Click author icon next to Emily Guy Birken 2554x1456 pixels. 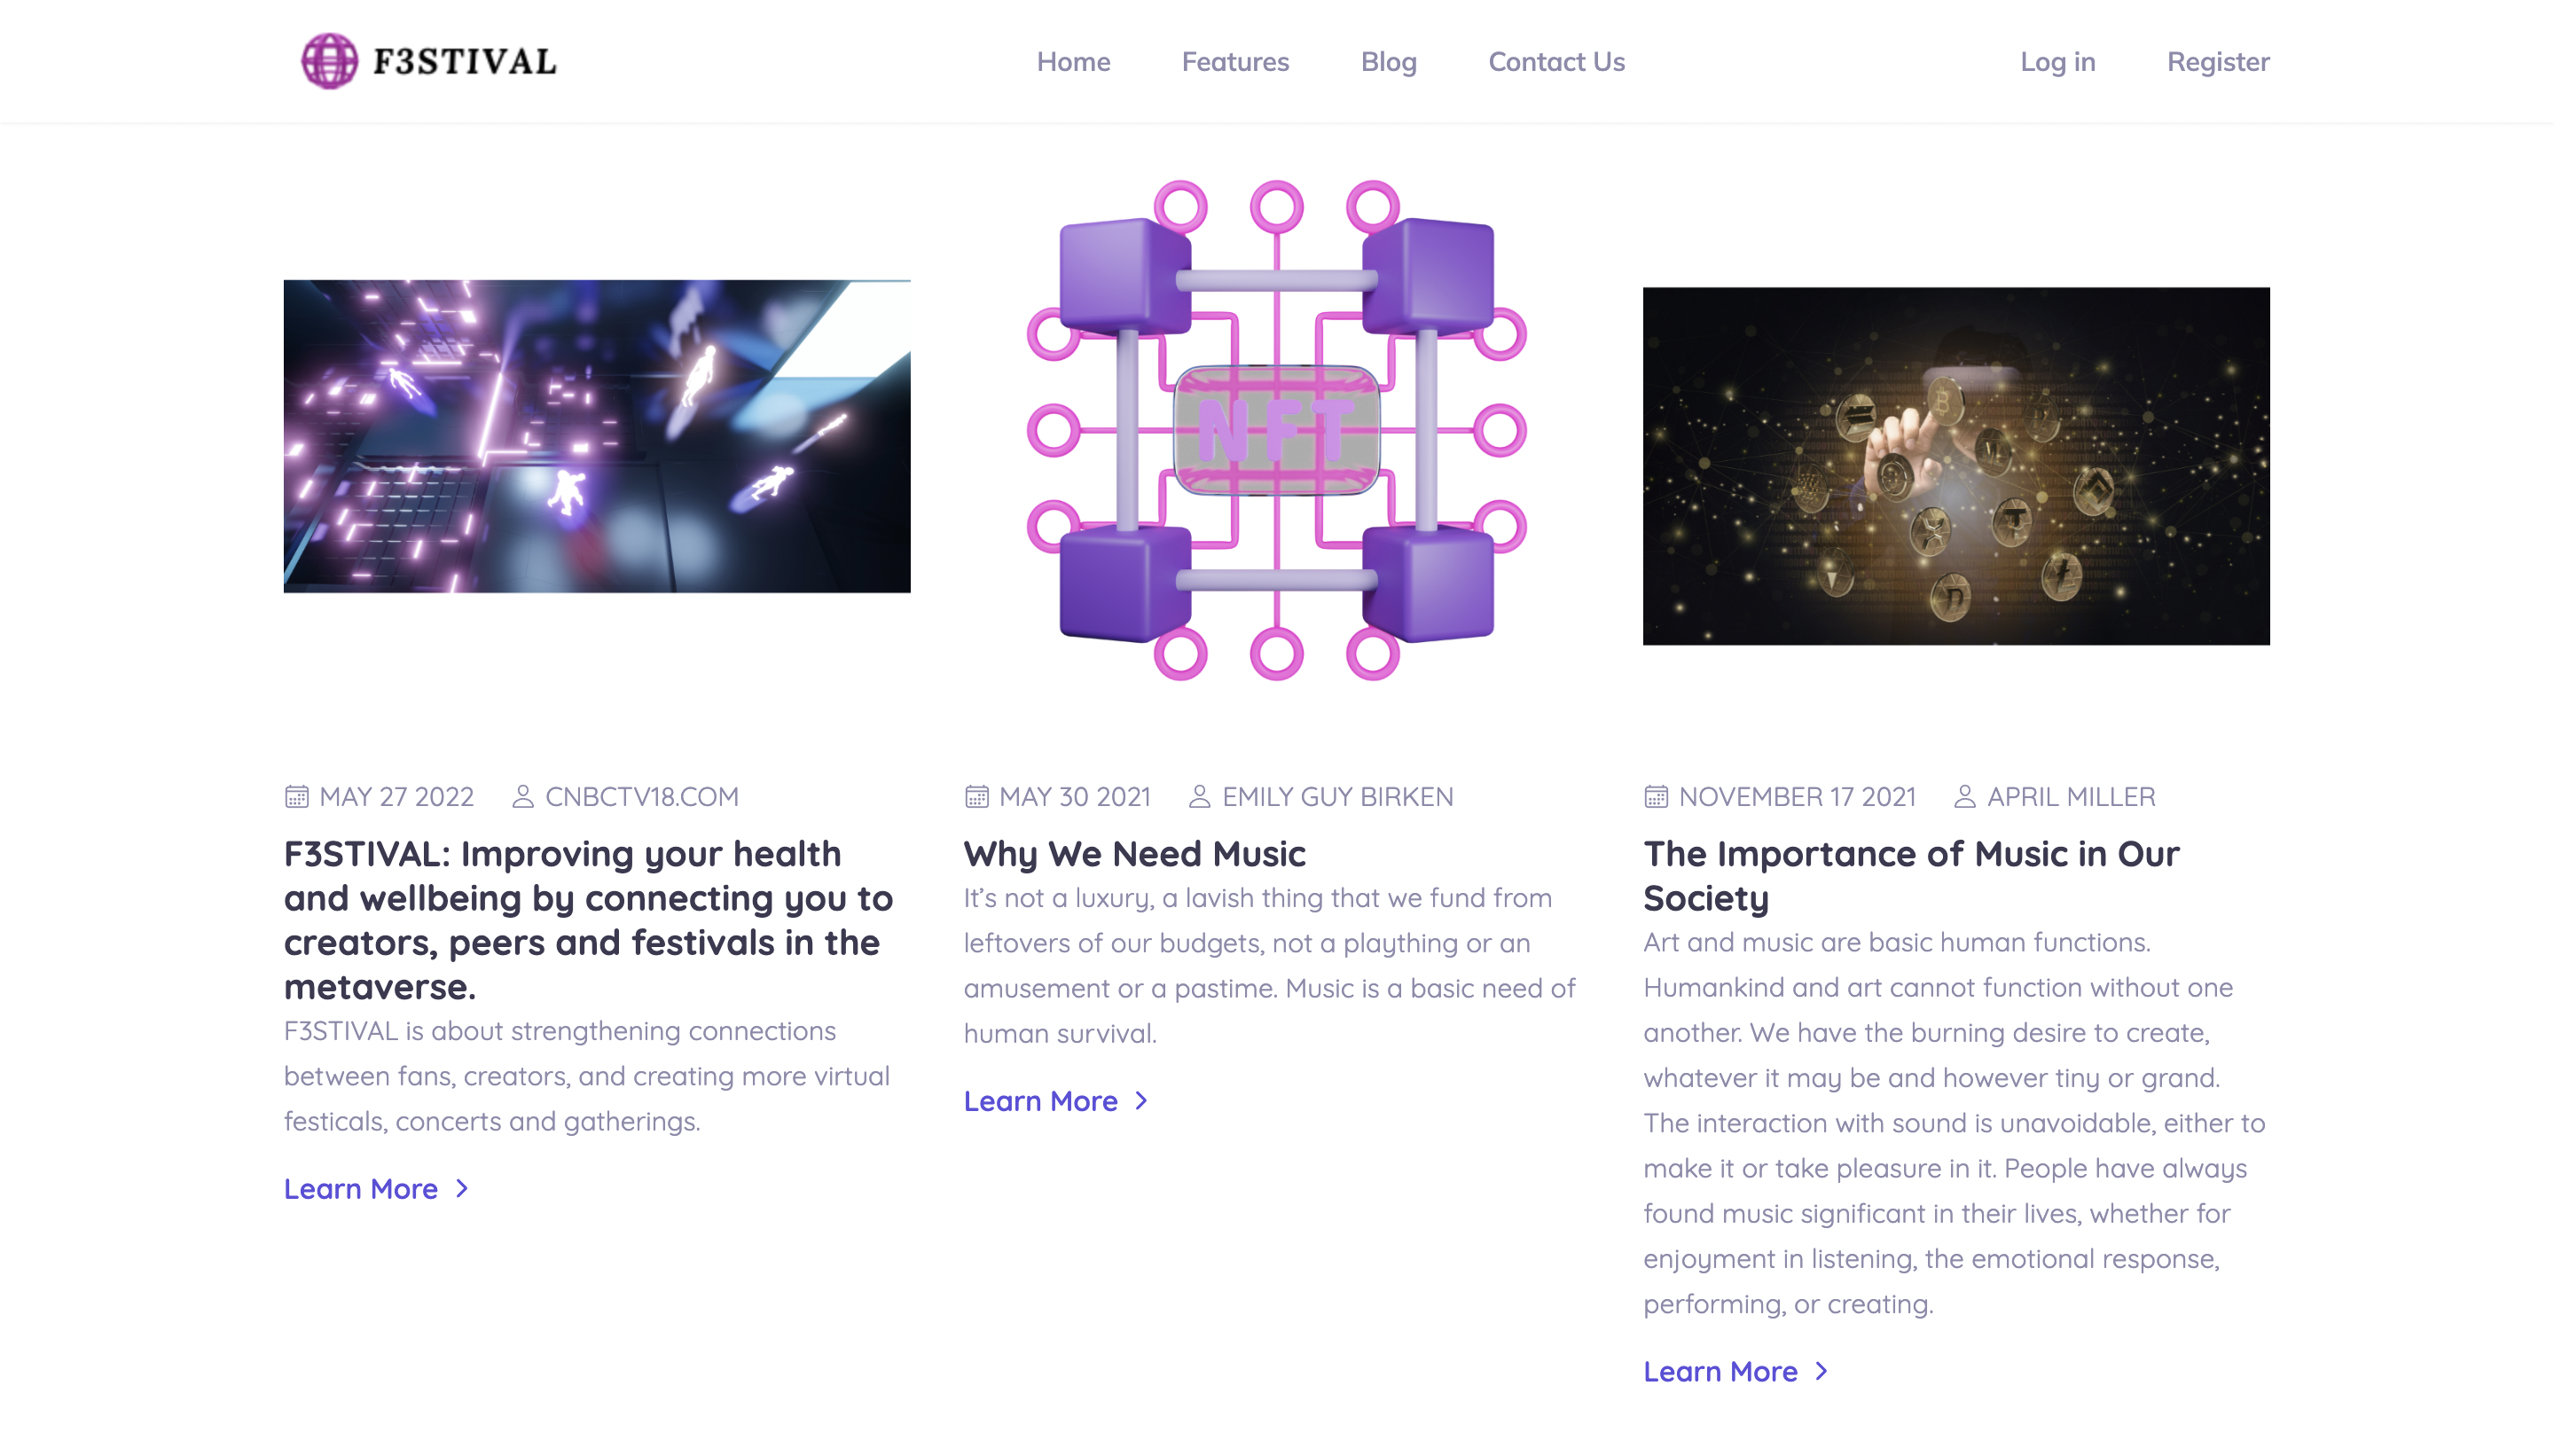[1199, 796]
